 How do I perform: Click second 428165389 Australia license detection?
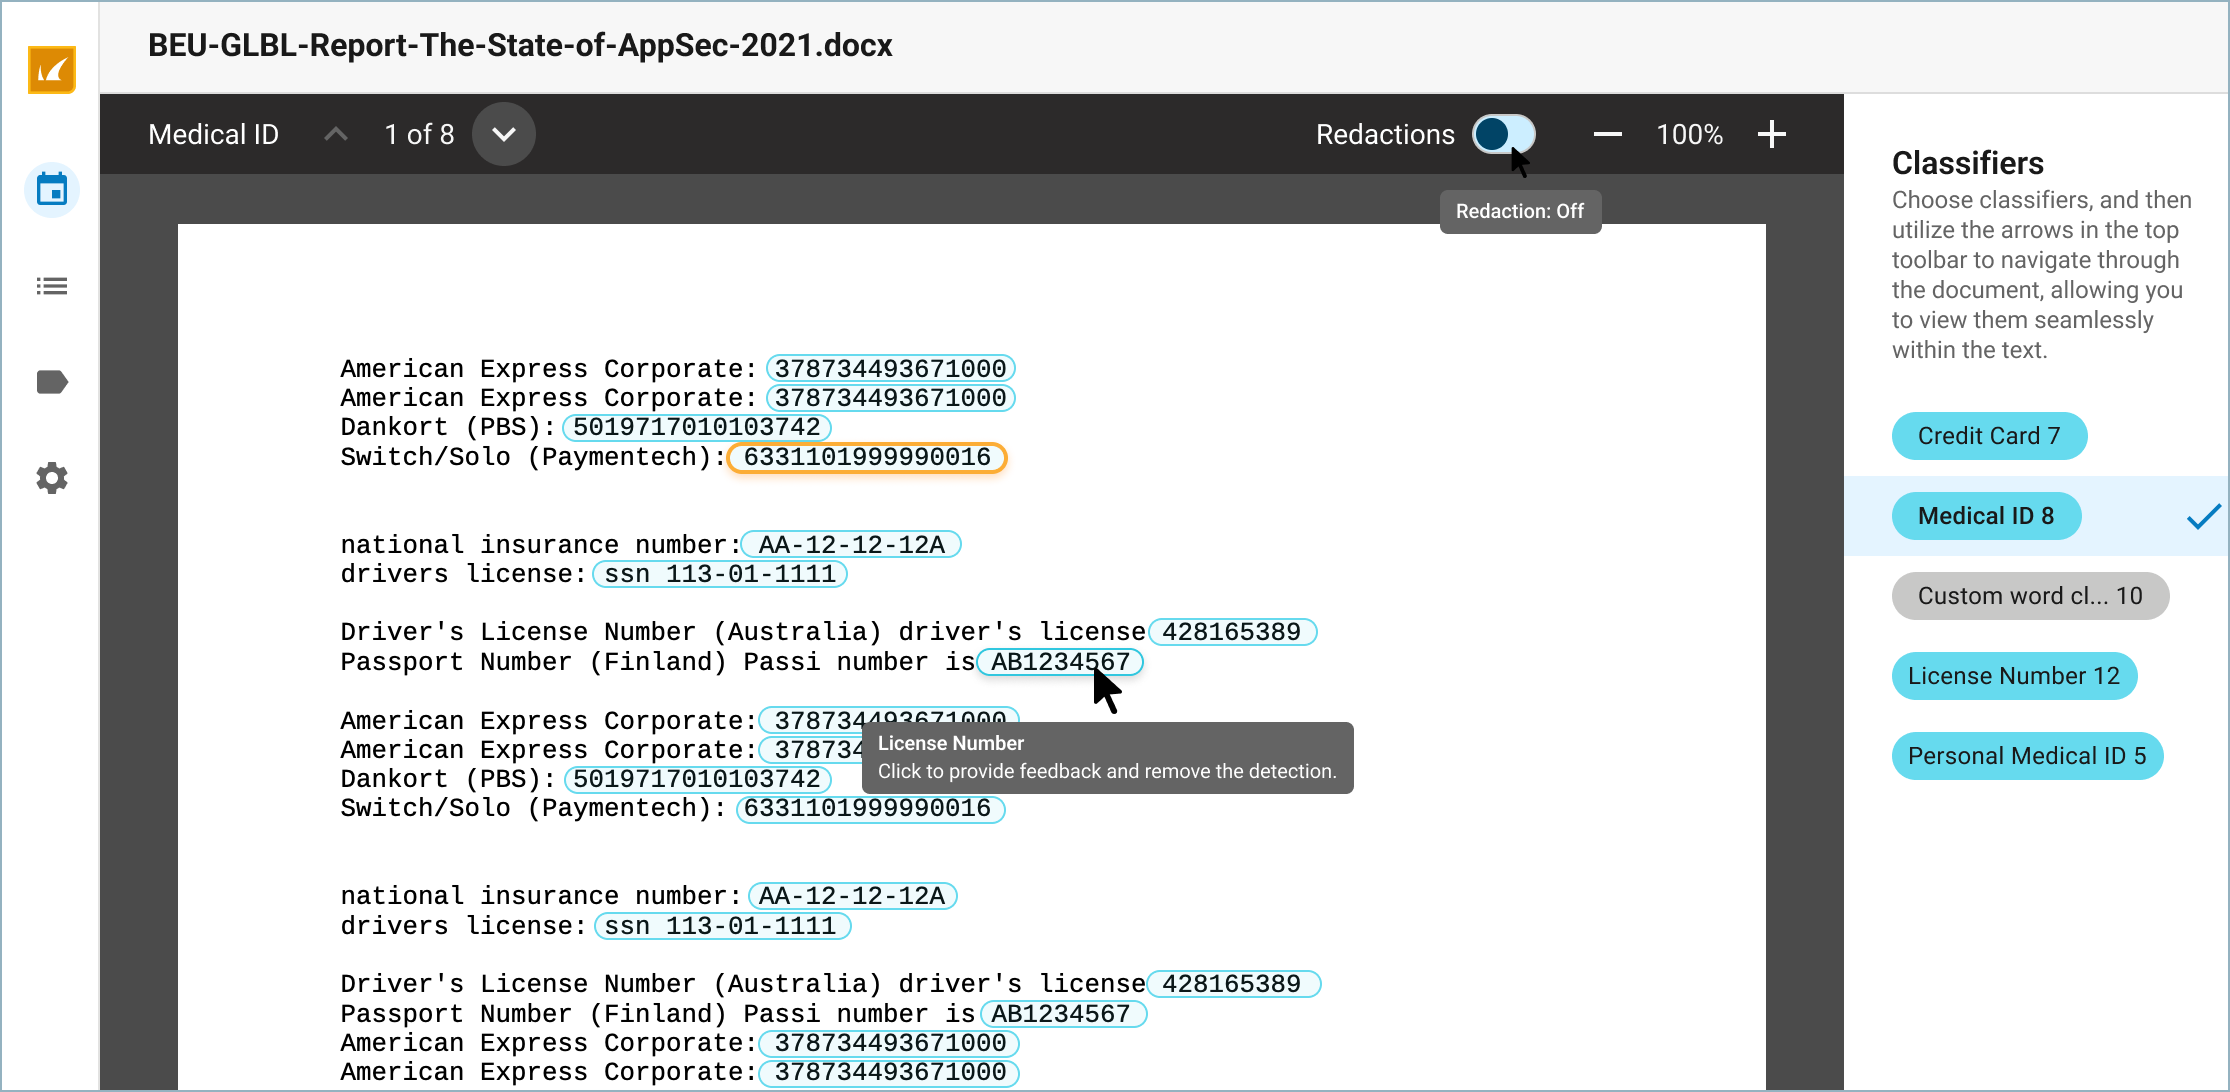click(1234, 984)
